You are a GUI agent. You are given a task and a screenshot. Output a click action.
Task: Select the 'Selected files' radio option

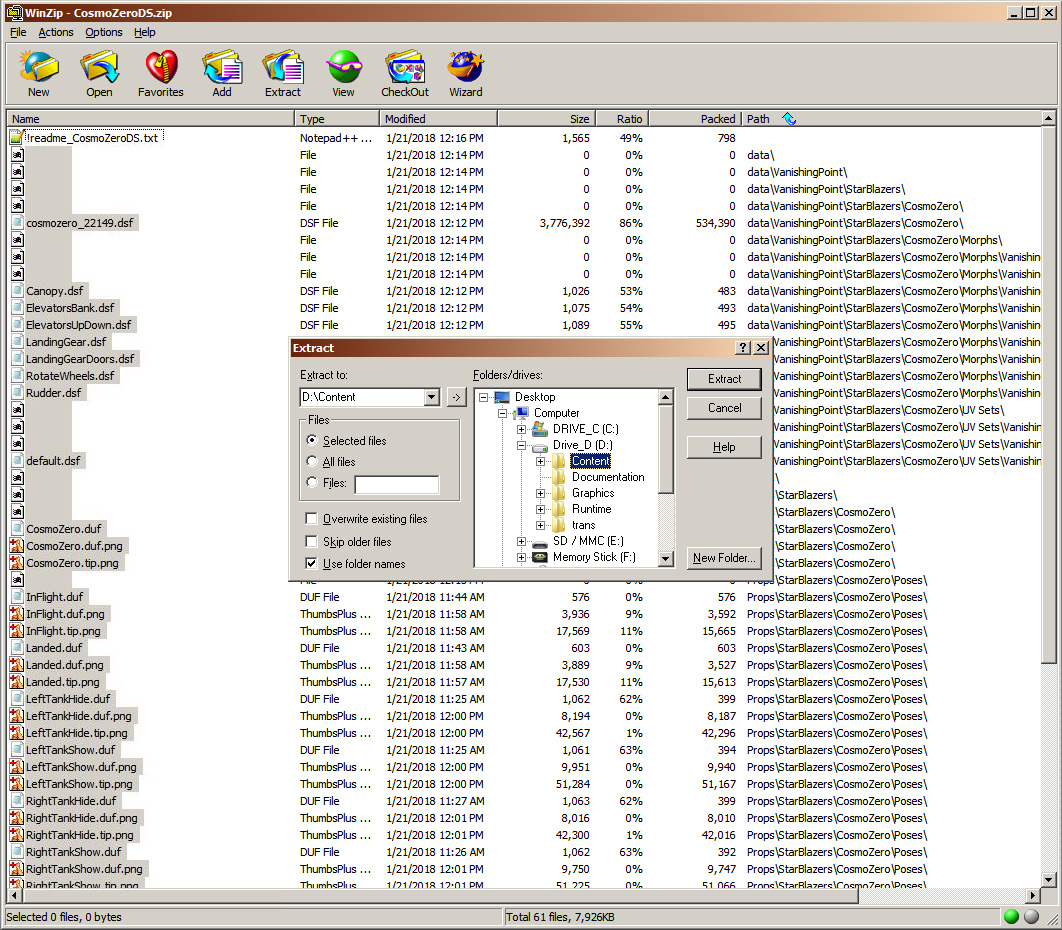click(312, 440)
